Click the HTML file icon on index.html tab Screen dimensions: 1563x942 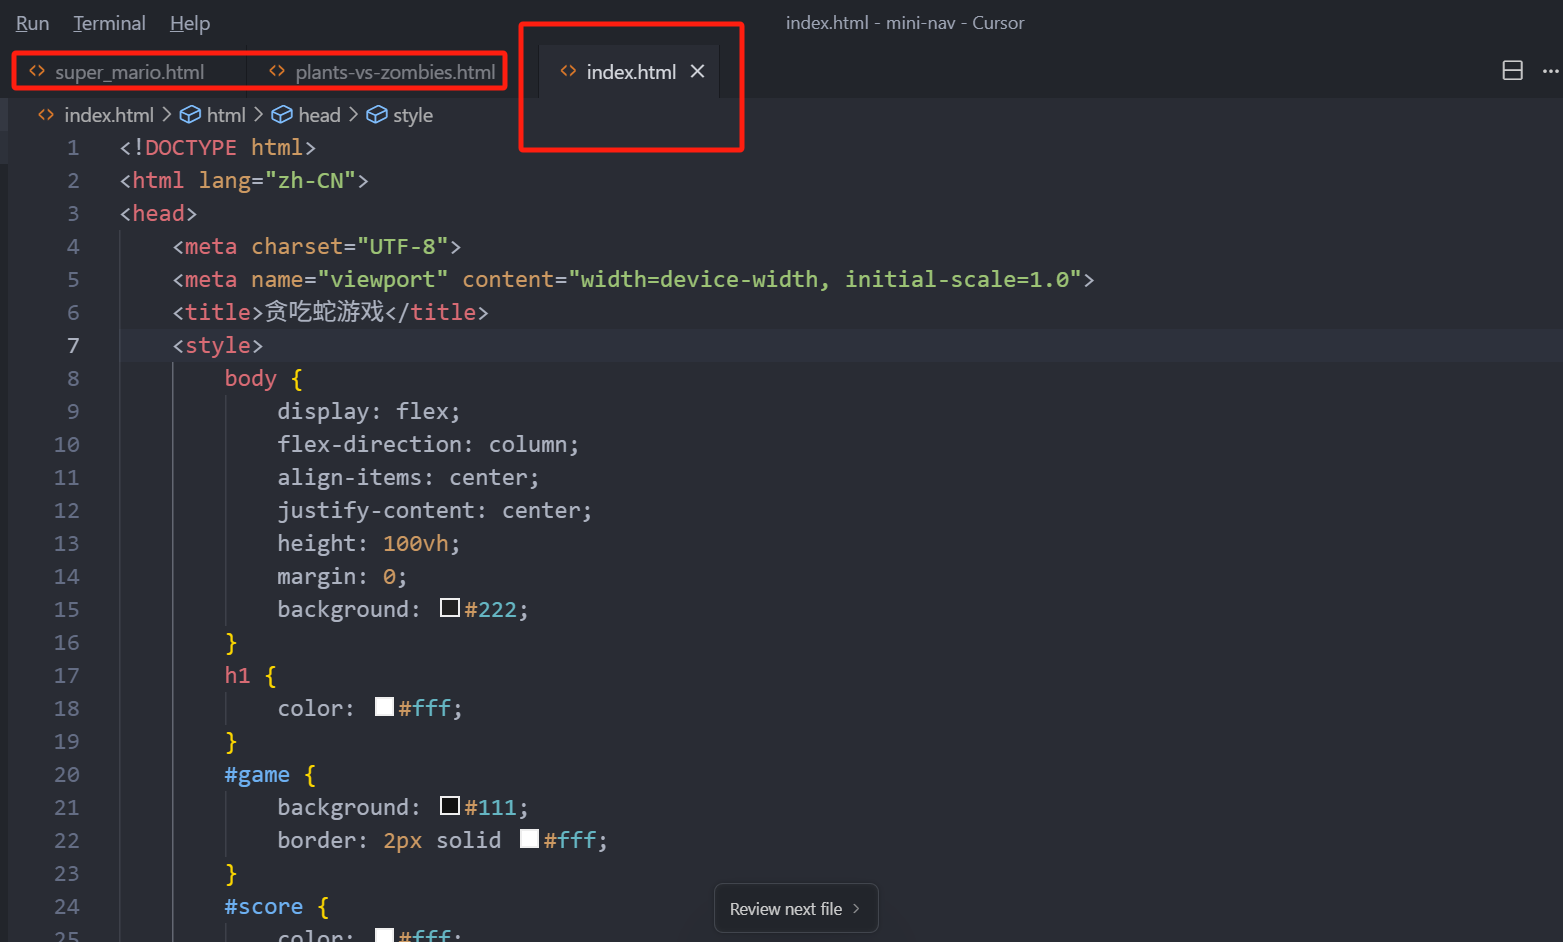point(568,71)
